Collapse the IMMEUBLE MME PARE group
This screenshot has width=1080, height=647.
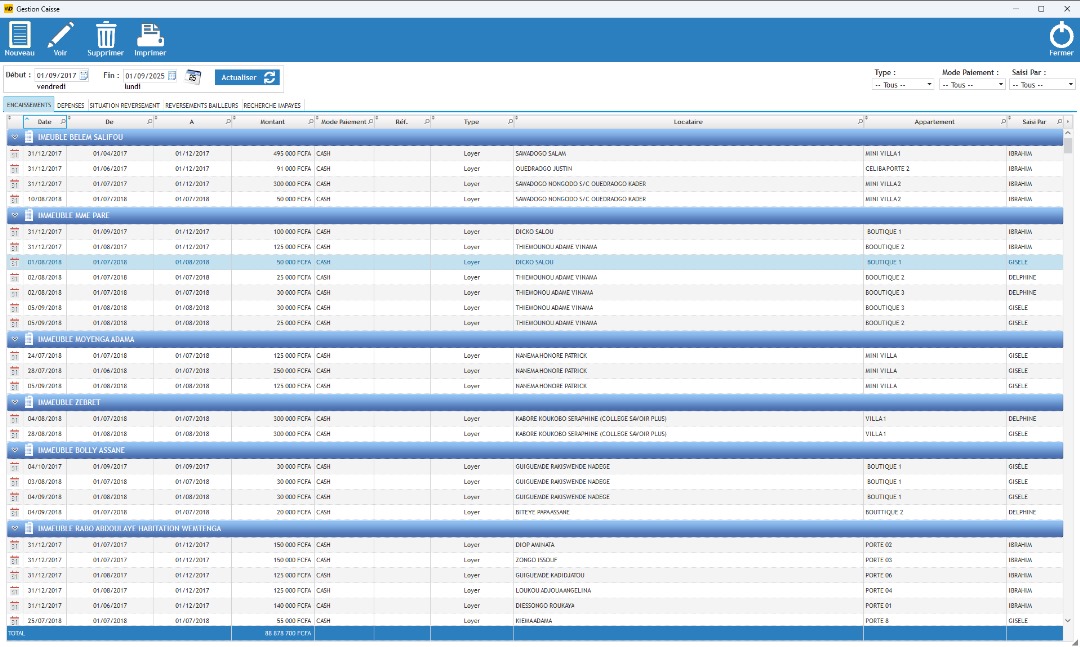coord(13,214)
